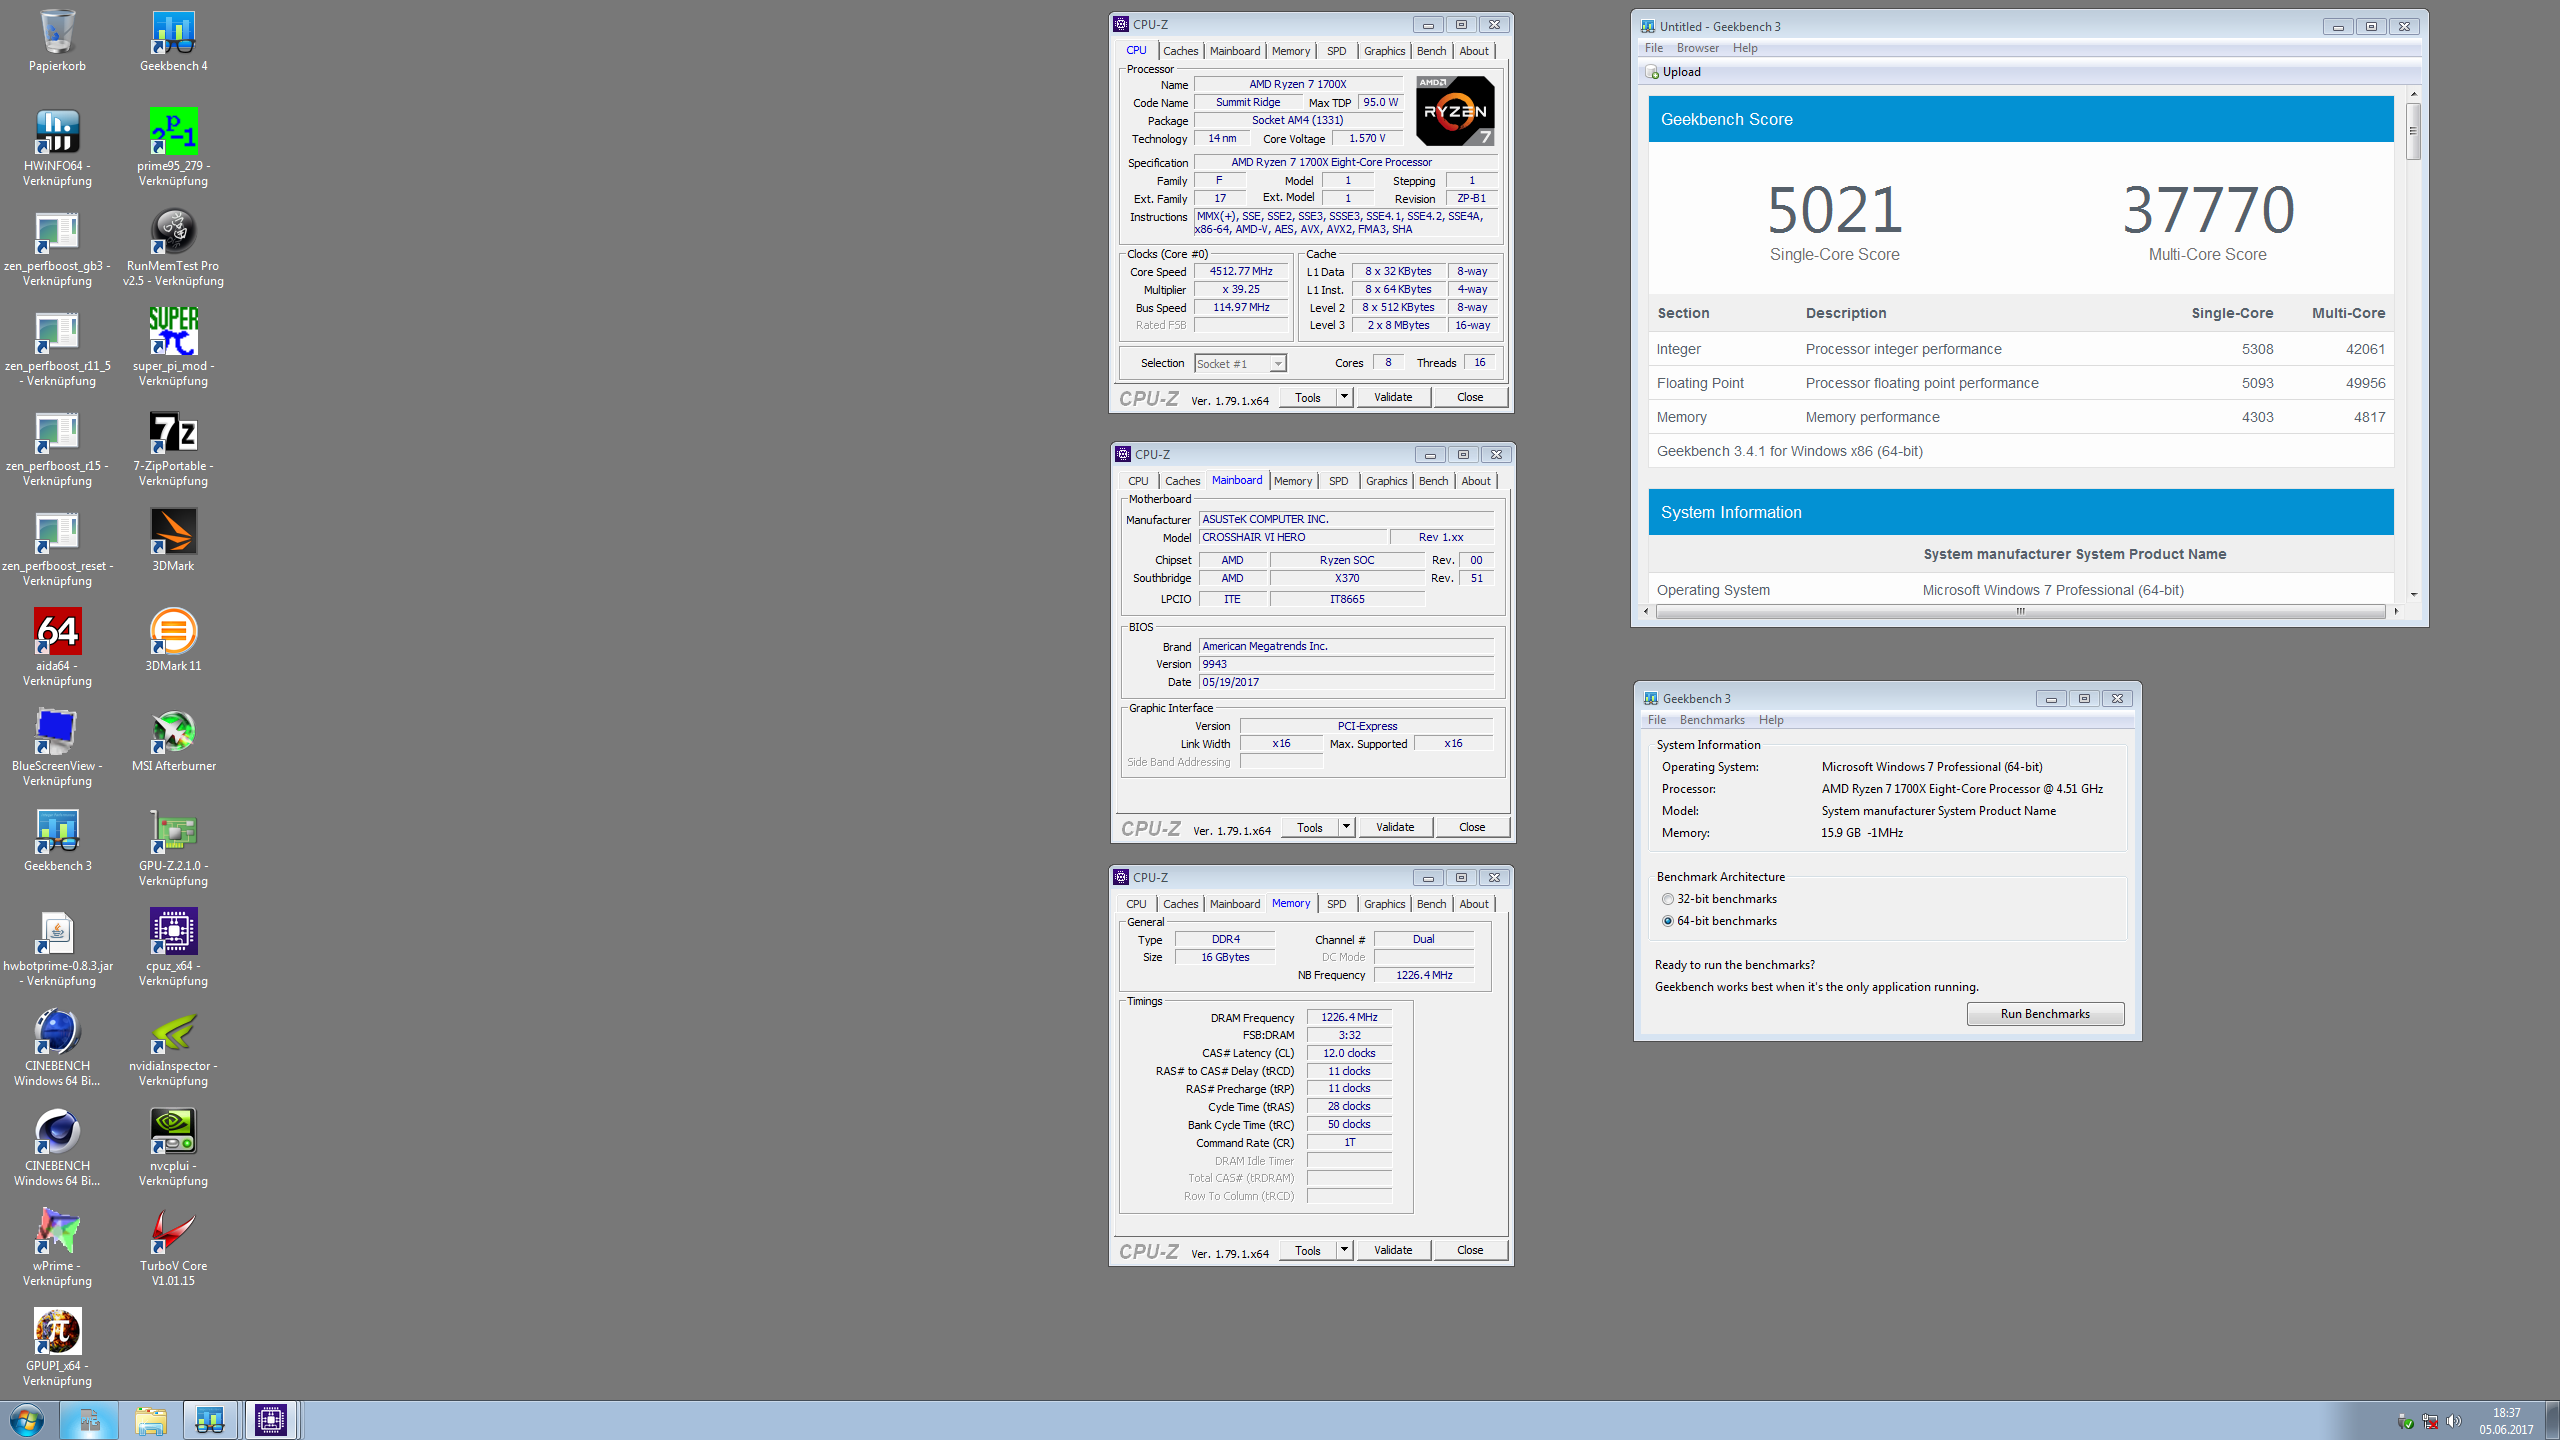Click Validate in the top CPU-Z window

pyautogui.click(x=1393, y=397)
